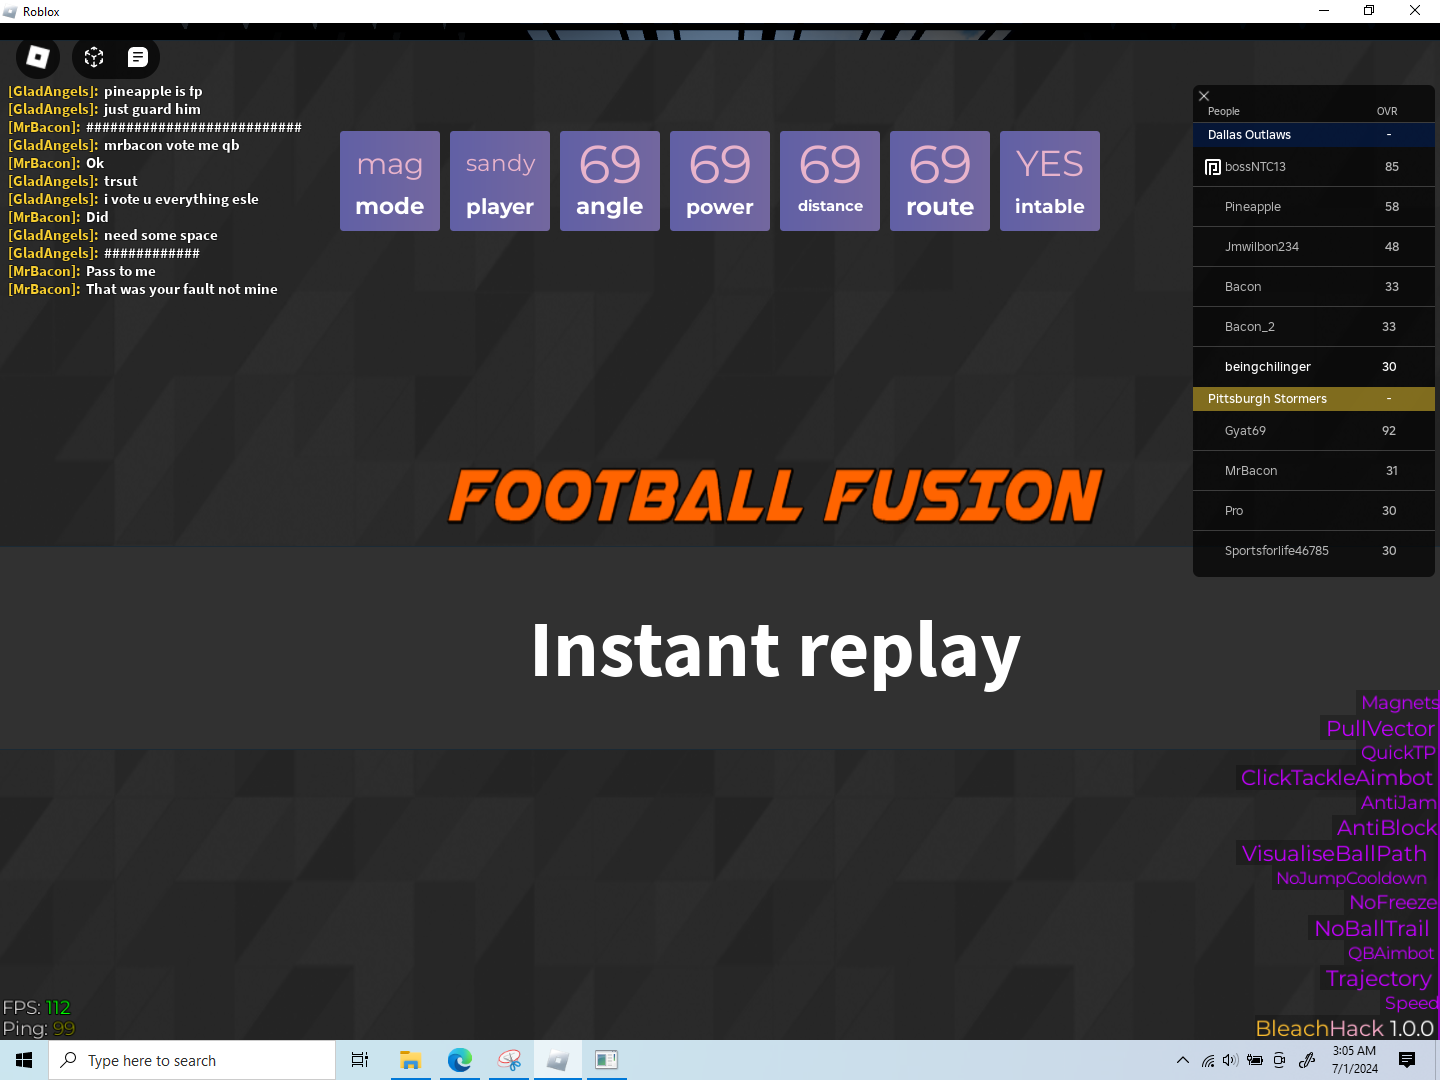The width and height of the screenshot is (1440, 1080).
Task: Open the Windows Start menu
Action: (24, 1060)
